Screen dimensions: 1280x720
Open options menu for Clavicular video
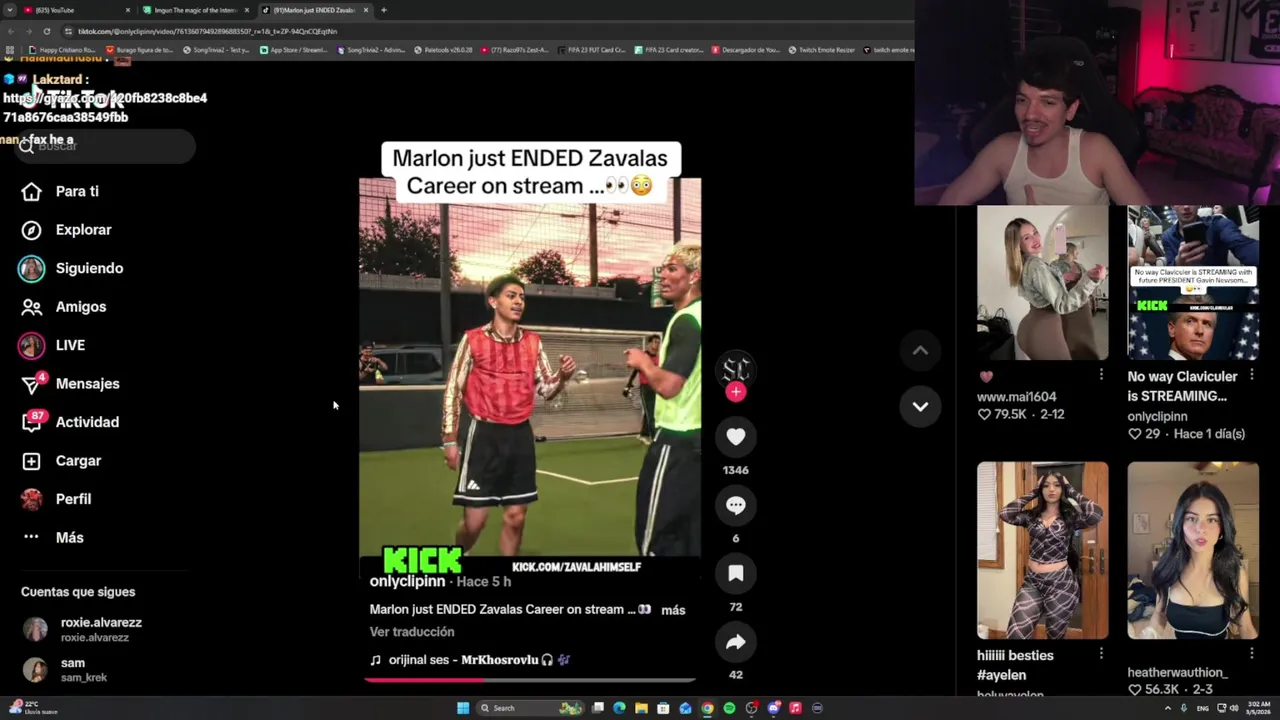[x=1251, y=375]
